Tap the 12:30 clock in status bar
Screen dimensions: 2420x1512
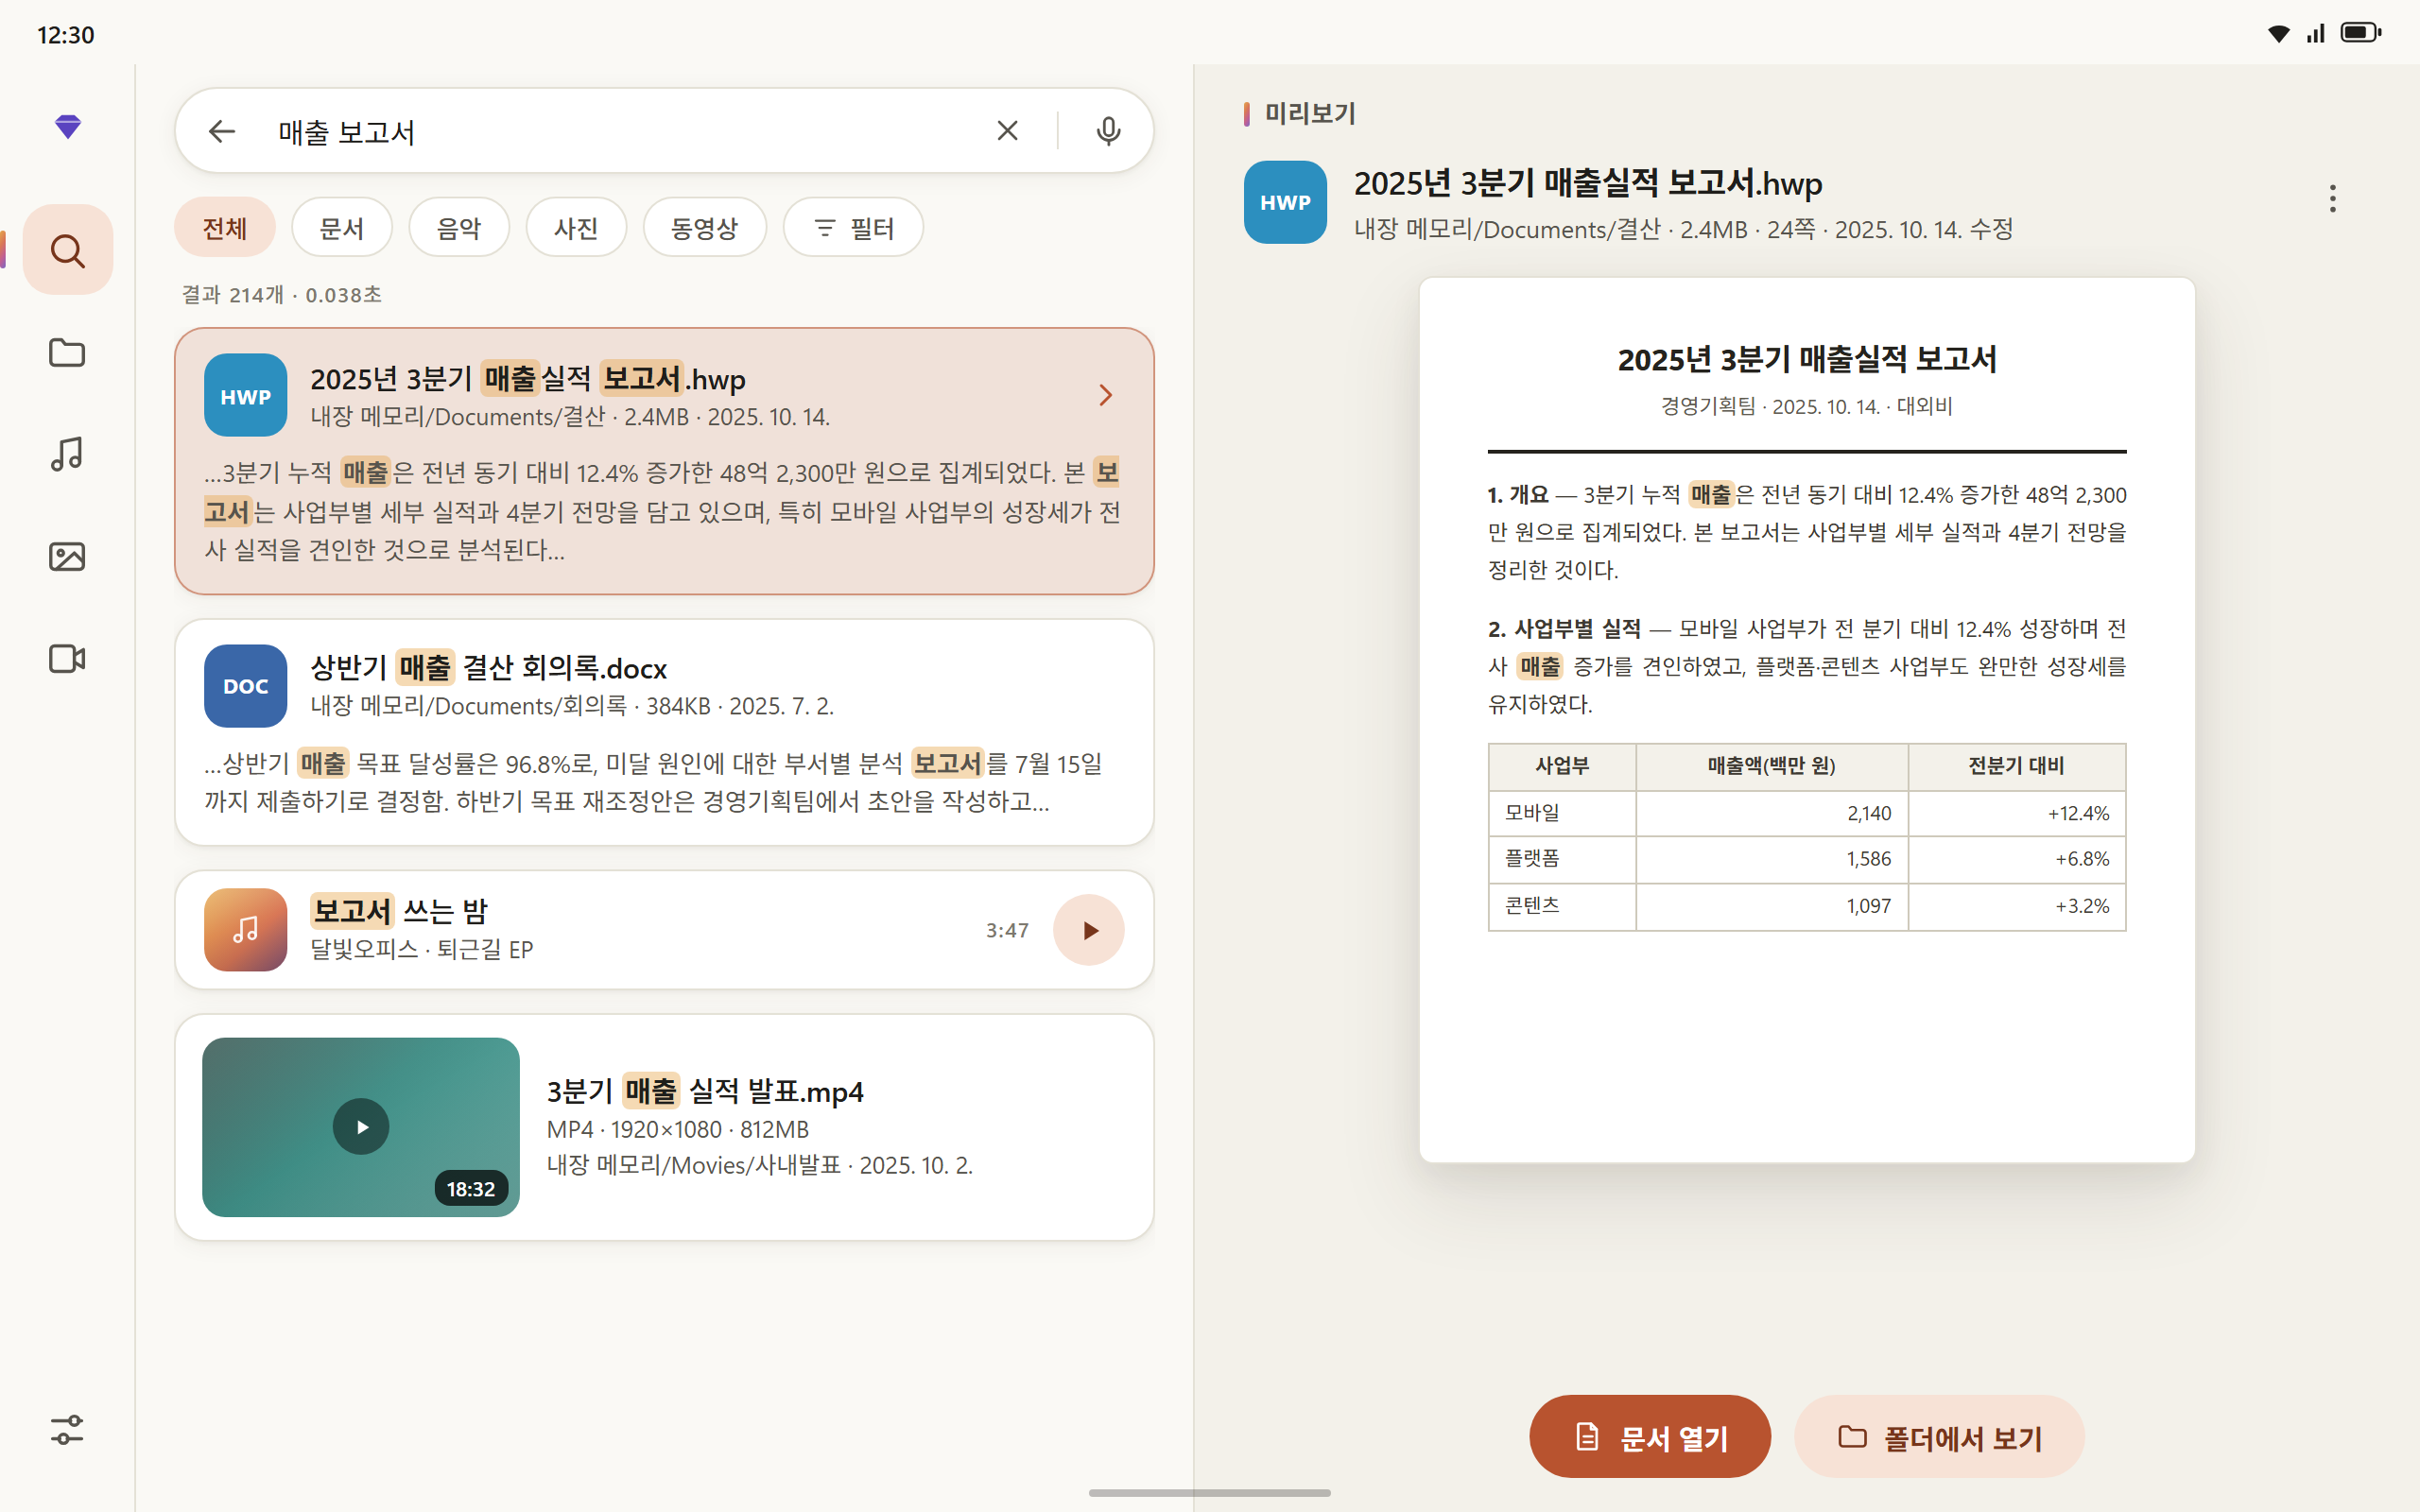(66, 35)
